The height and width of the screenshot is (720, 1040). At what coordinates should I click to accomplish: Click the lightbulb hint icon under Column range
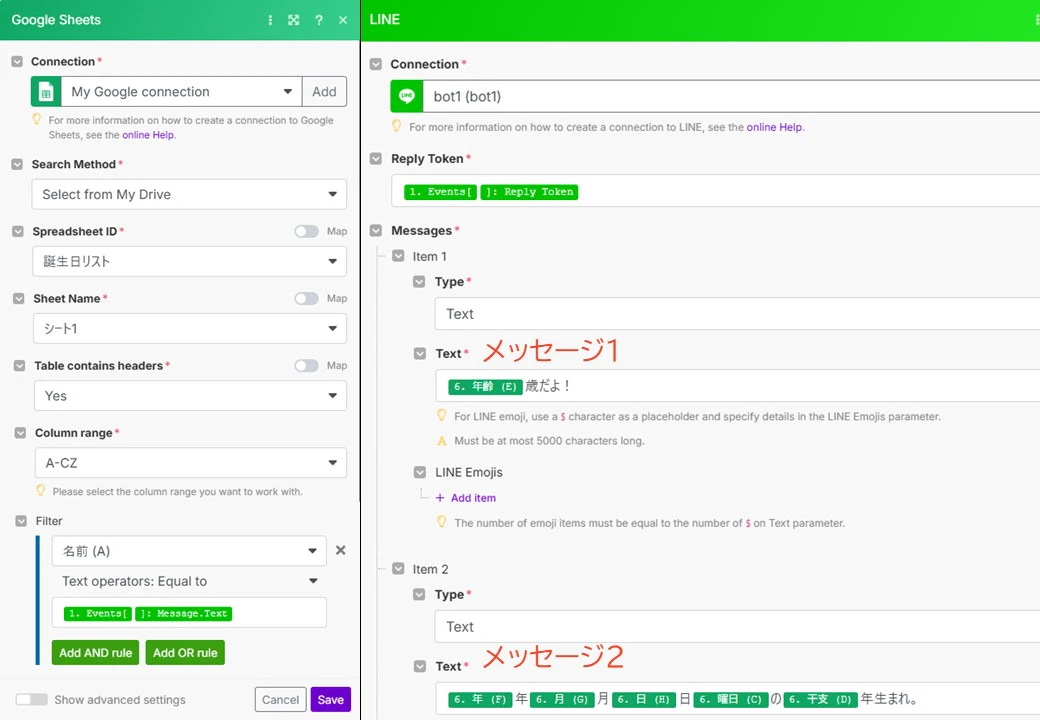(40, 491)
